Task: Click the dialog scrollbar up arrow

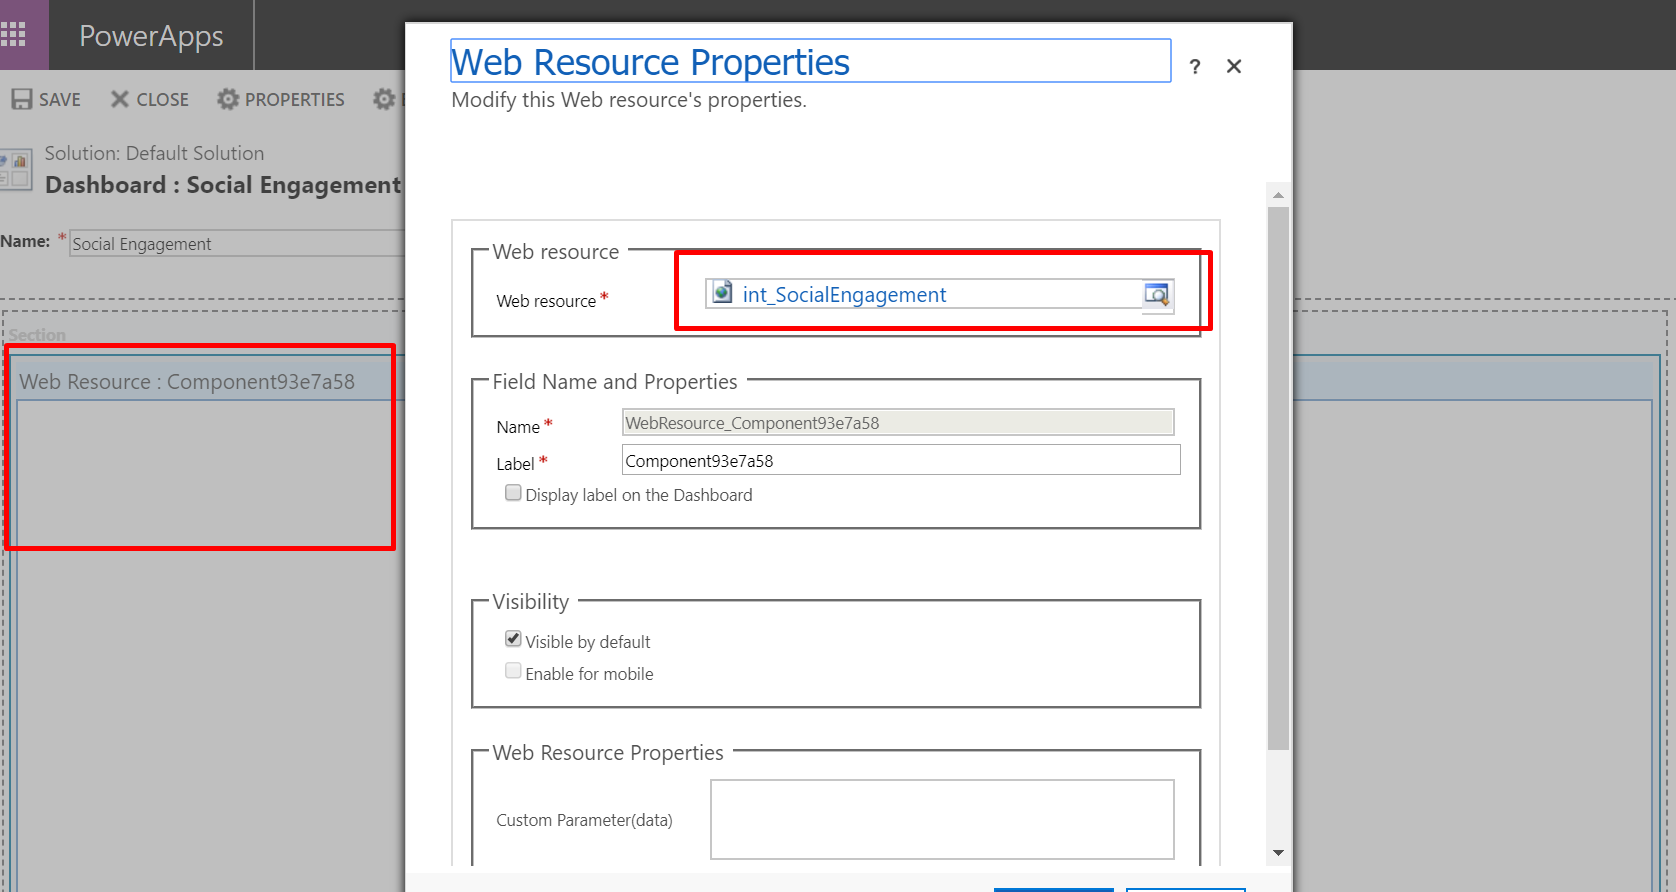Action: pos(1278,195)
